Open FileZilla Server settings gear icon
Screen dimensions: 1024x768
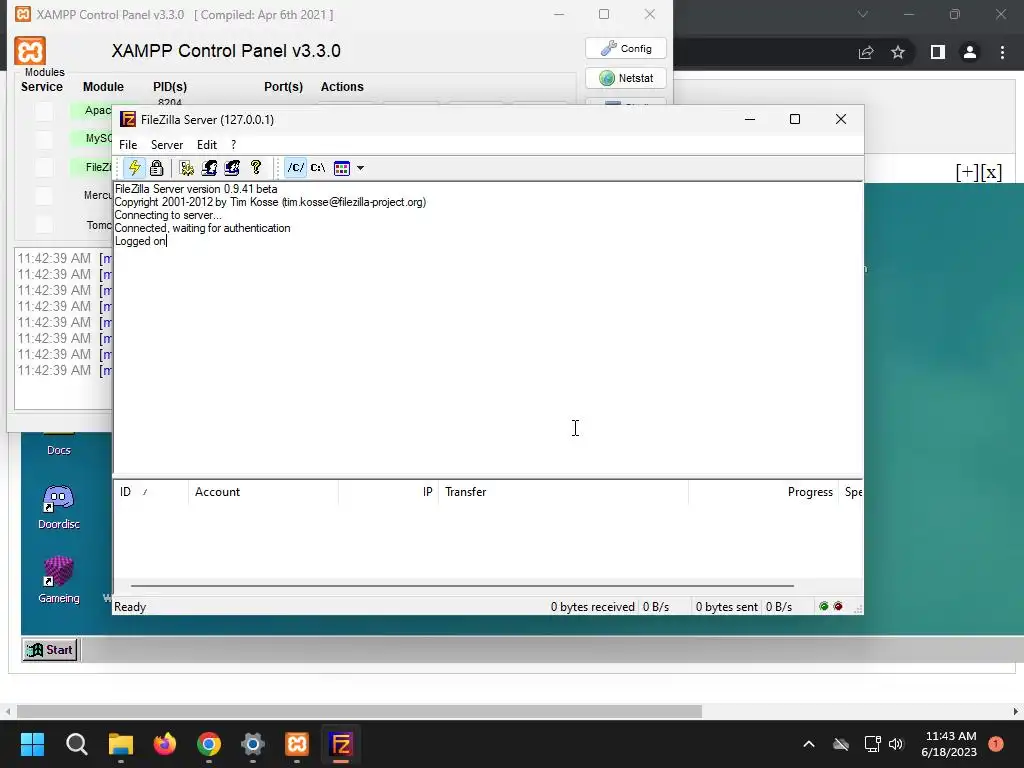tap(187, 168)
